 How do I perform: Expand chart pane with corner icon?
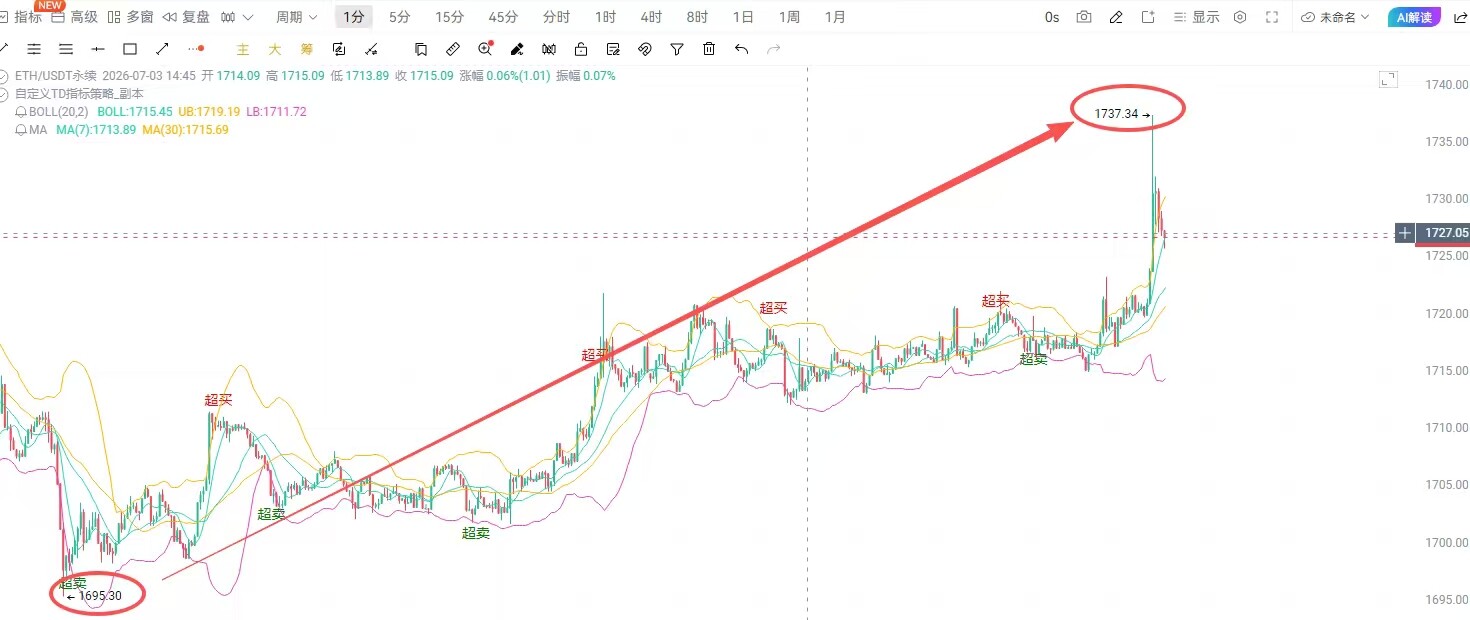[1387, 80]
